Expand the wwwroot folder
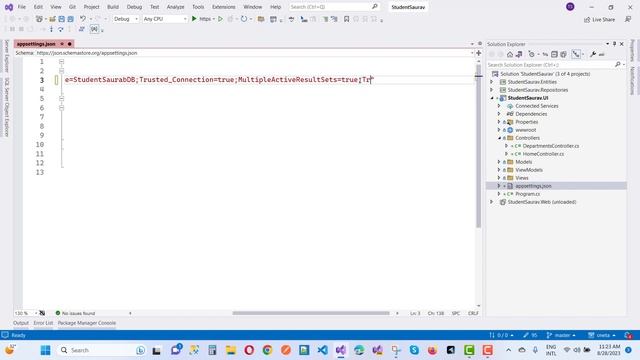 pyautogui.click(x=499, y=130)
